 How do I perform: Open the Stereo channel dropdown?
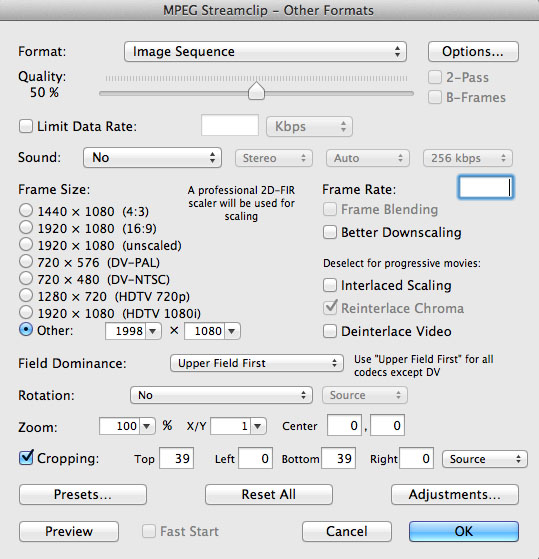(x=274, y=158)
